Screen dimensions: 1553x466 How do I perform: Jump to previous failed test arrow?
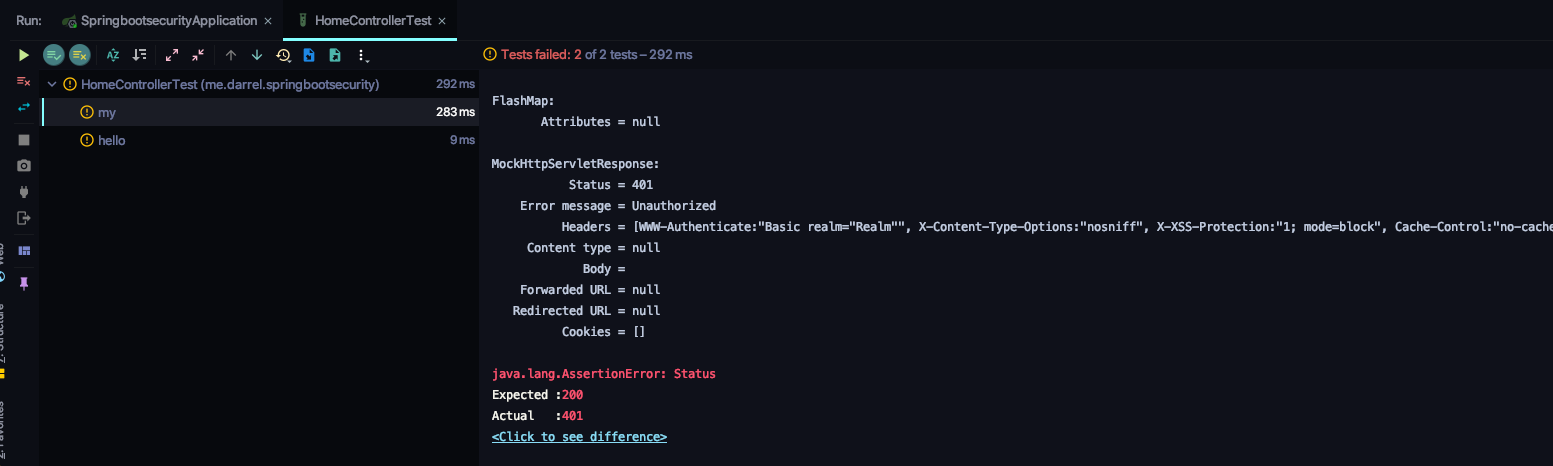click(231, 55)
